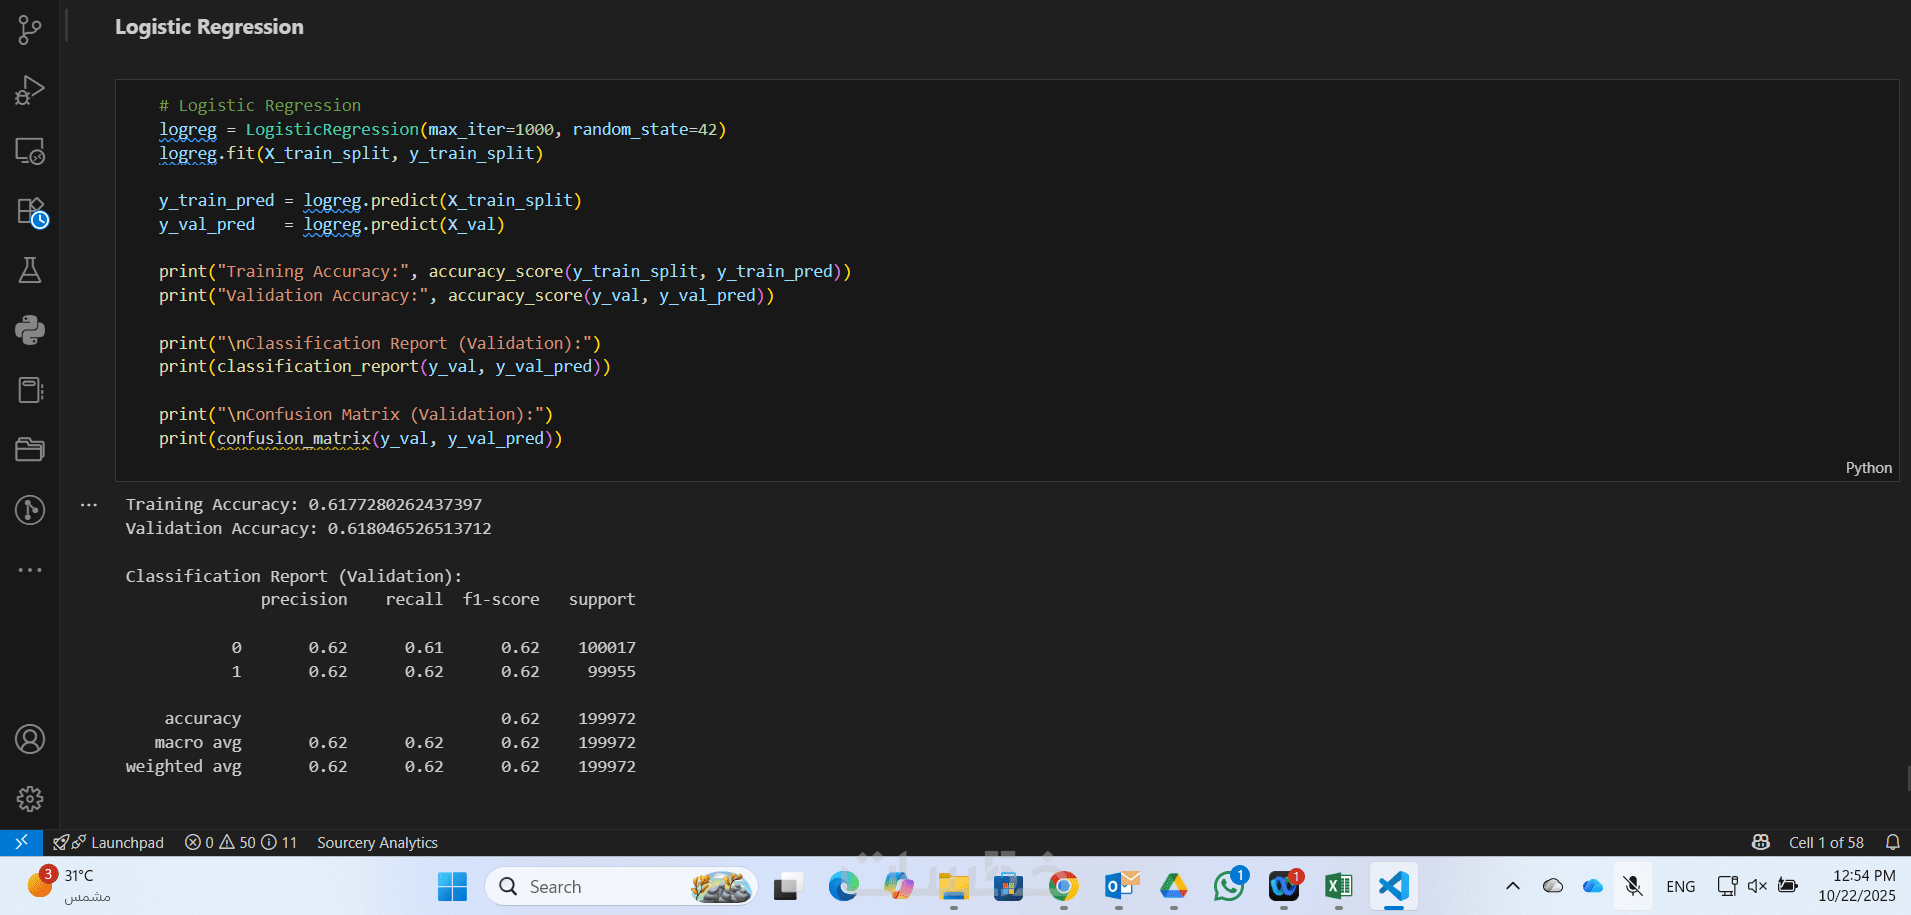Viewport: 1911px width, 915px height.
Task: Click the 'Classification Report (Validation):' output line
Action: (x=294, y=576)
